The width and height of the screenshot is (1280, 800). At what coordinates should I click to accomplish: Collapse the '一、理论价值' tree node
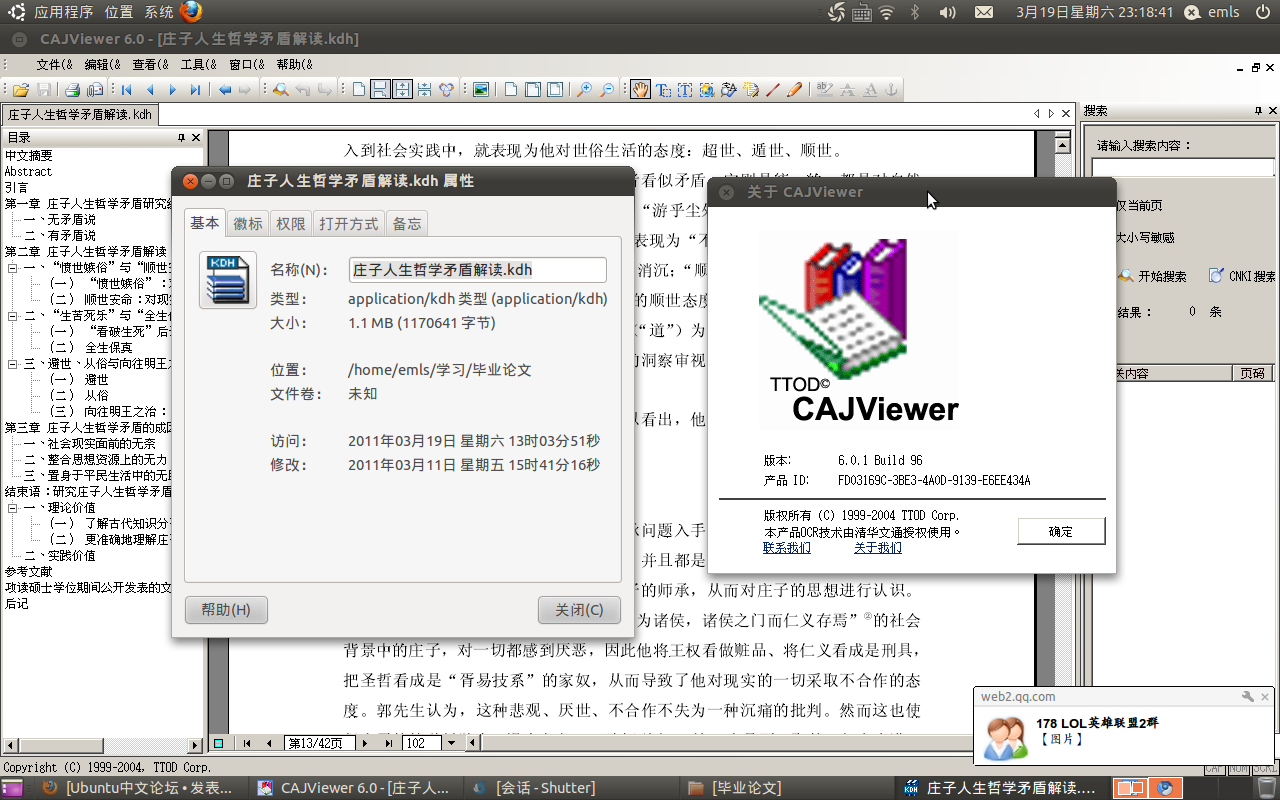point(12,508)
